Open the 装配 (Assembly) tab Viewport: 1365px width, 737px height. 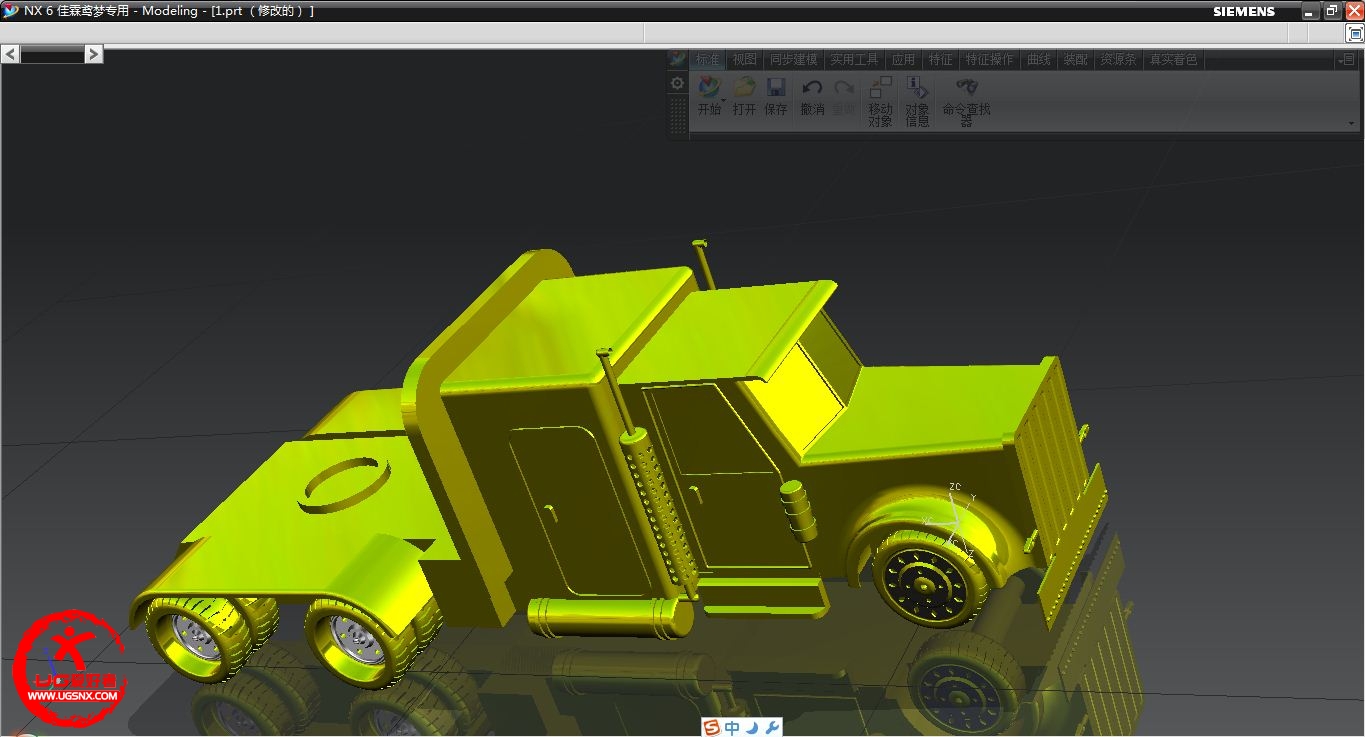coord(1075,59)
